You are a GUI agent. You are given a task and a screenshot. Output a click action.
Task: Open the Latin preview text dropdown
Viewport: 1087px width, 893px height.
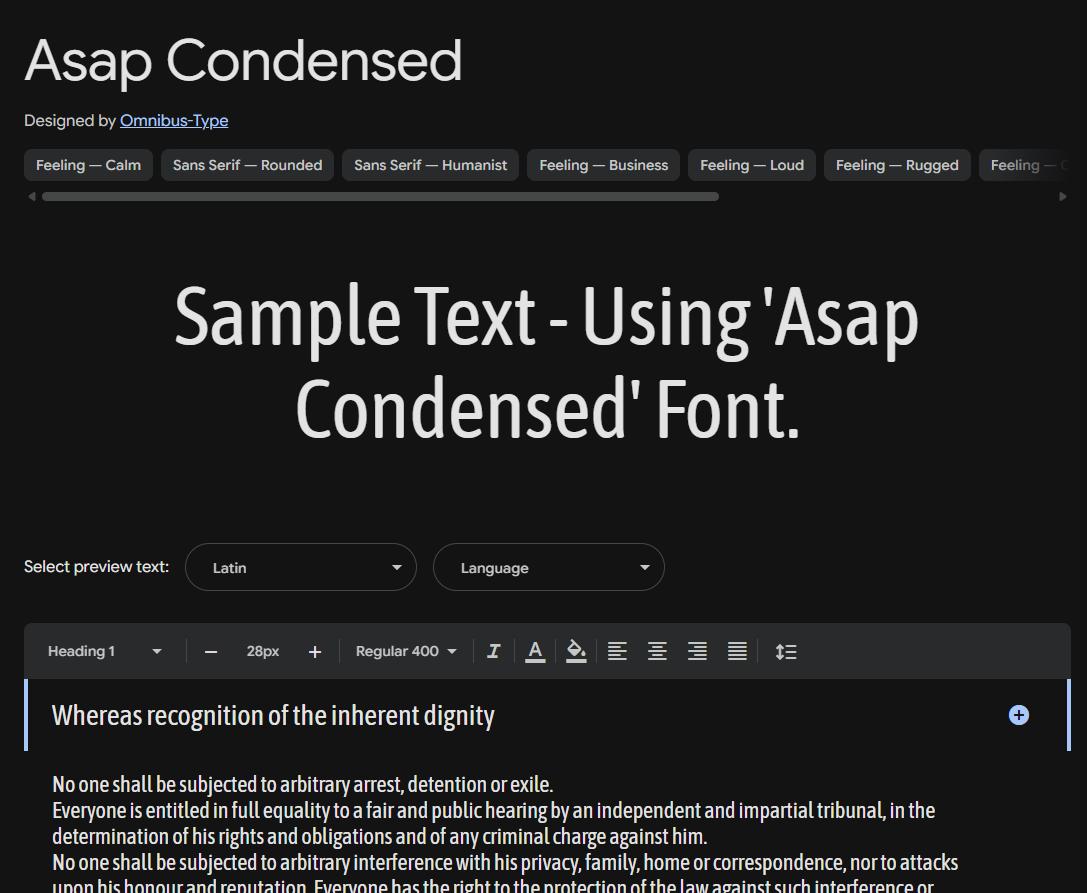tap(301, 567)
